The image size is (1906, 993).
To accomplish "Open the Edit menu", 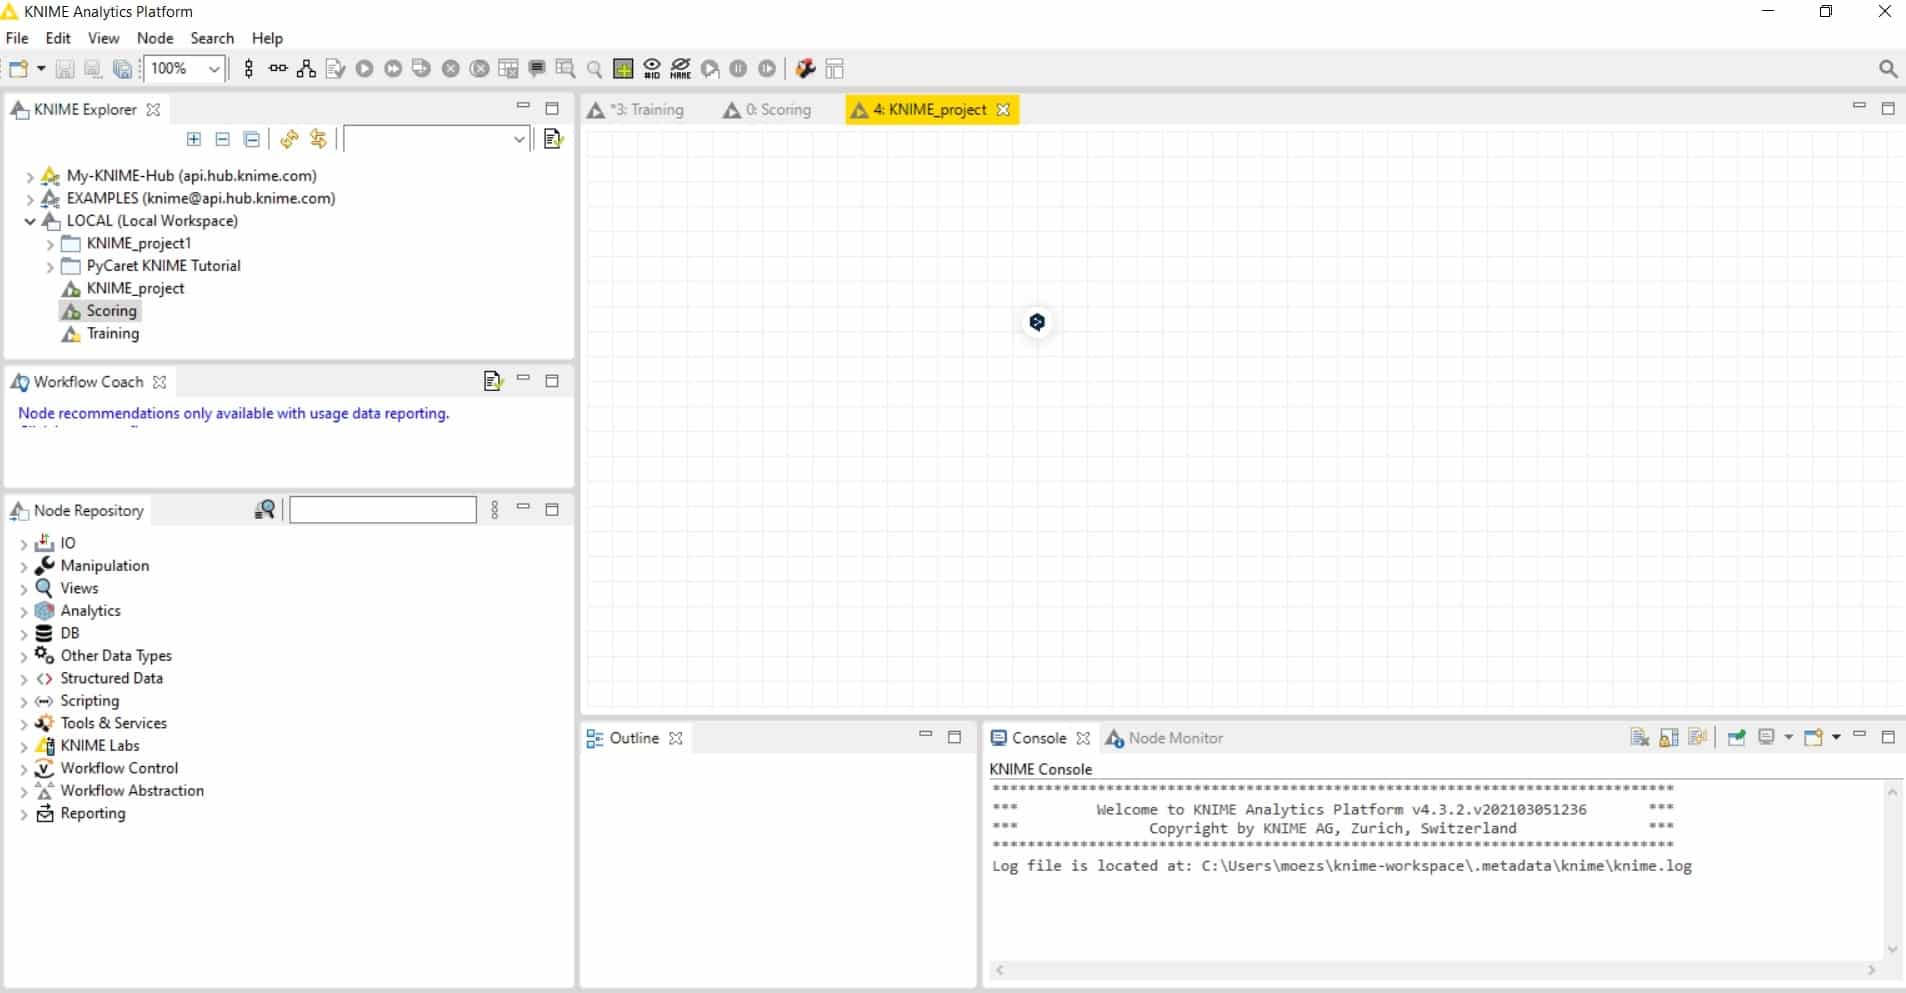I will 58,38.
